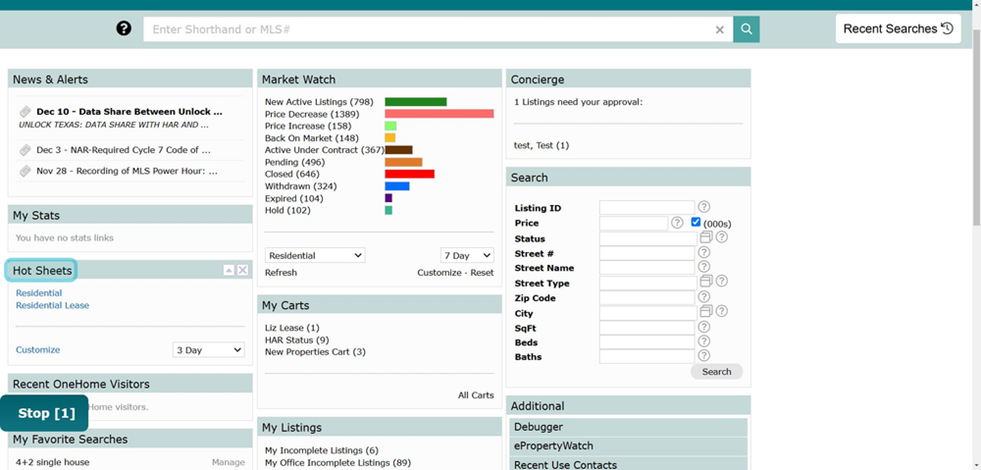Image resolution: width=981 pixels, height=470 pixels.
Task: Open the Residential property type dropdown
Action: (315, 255)
